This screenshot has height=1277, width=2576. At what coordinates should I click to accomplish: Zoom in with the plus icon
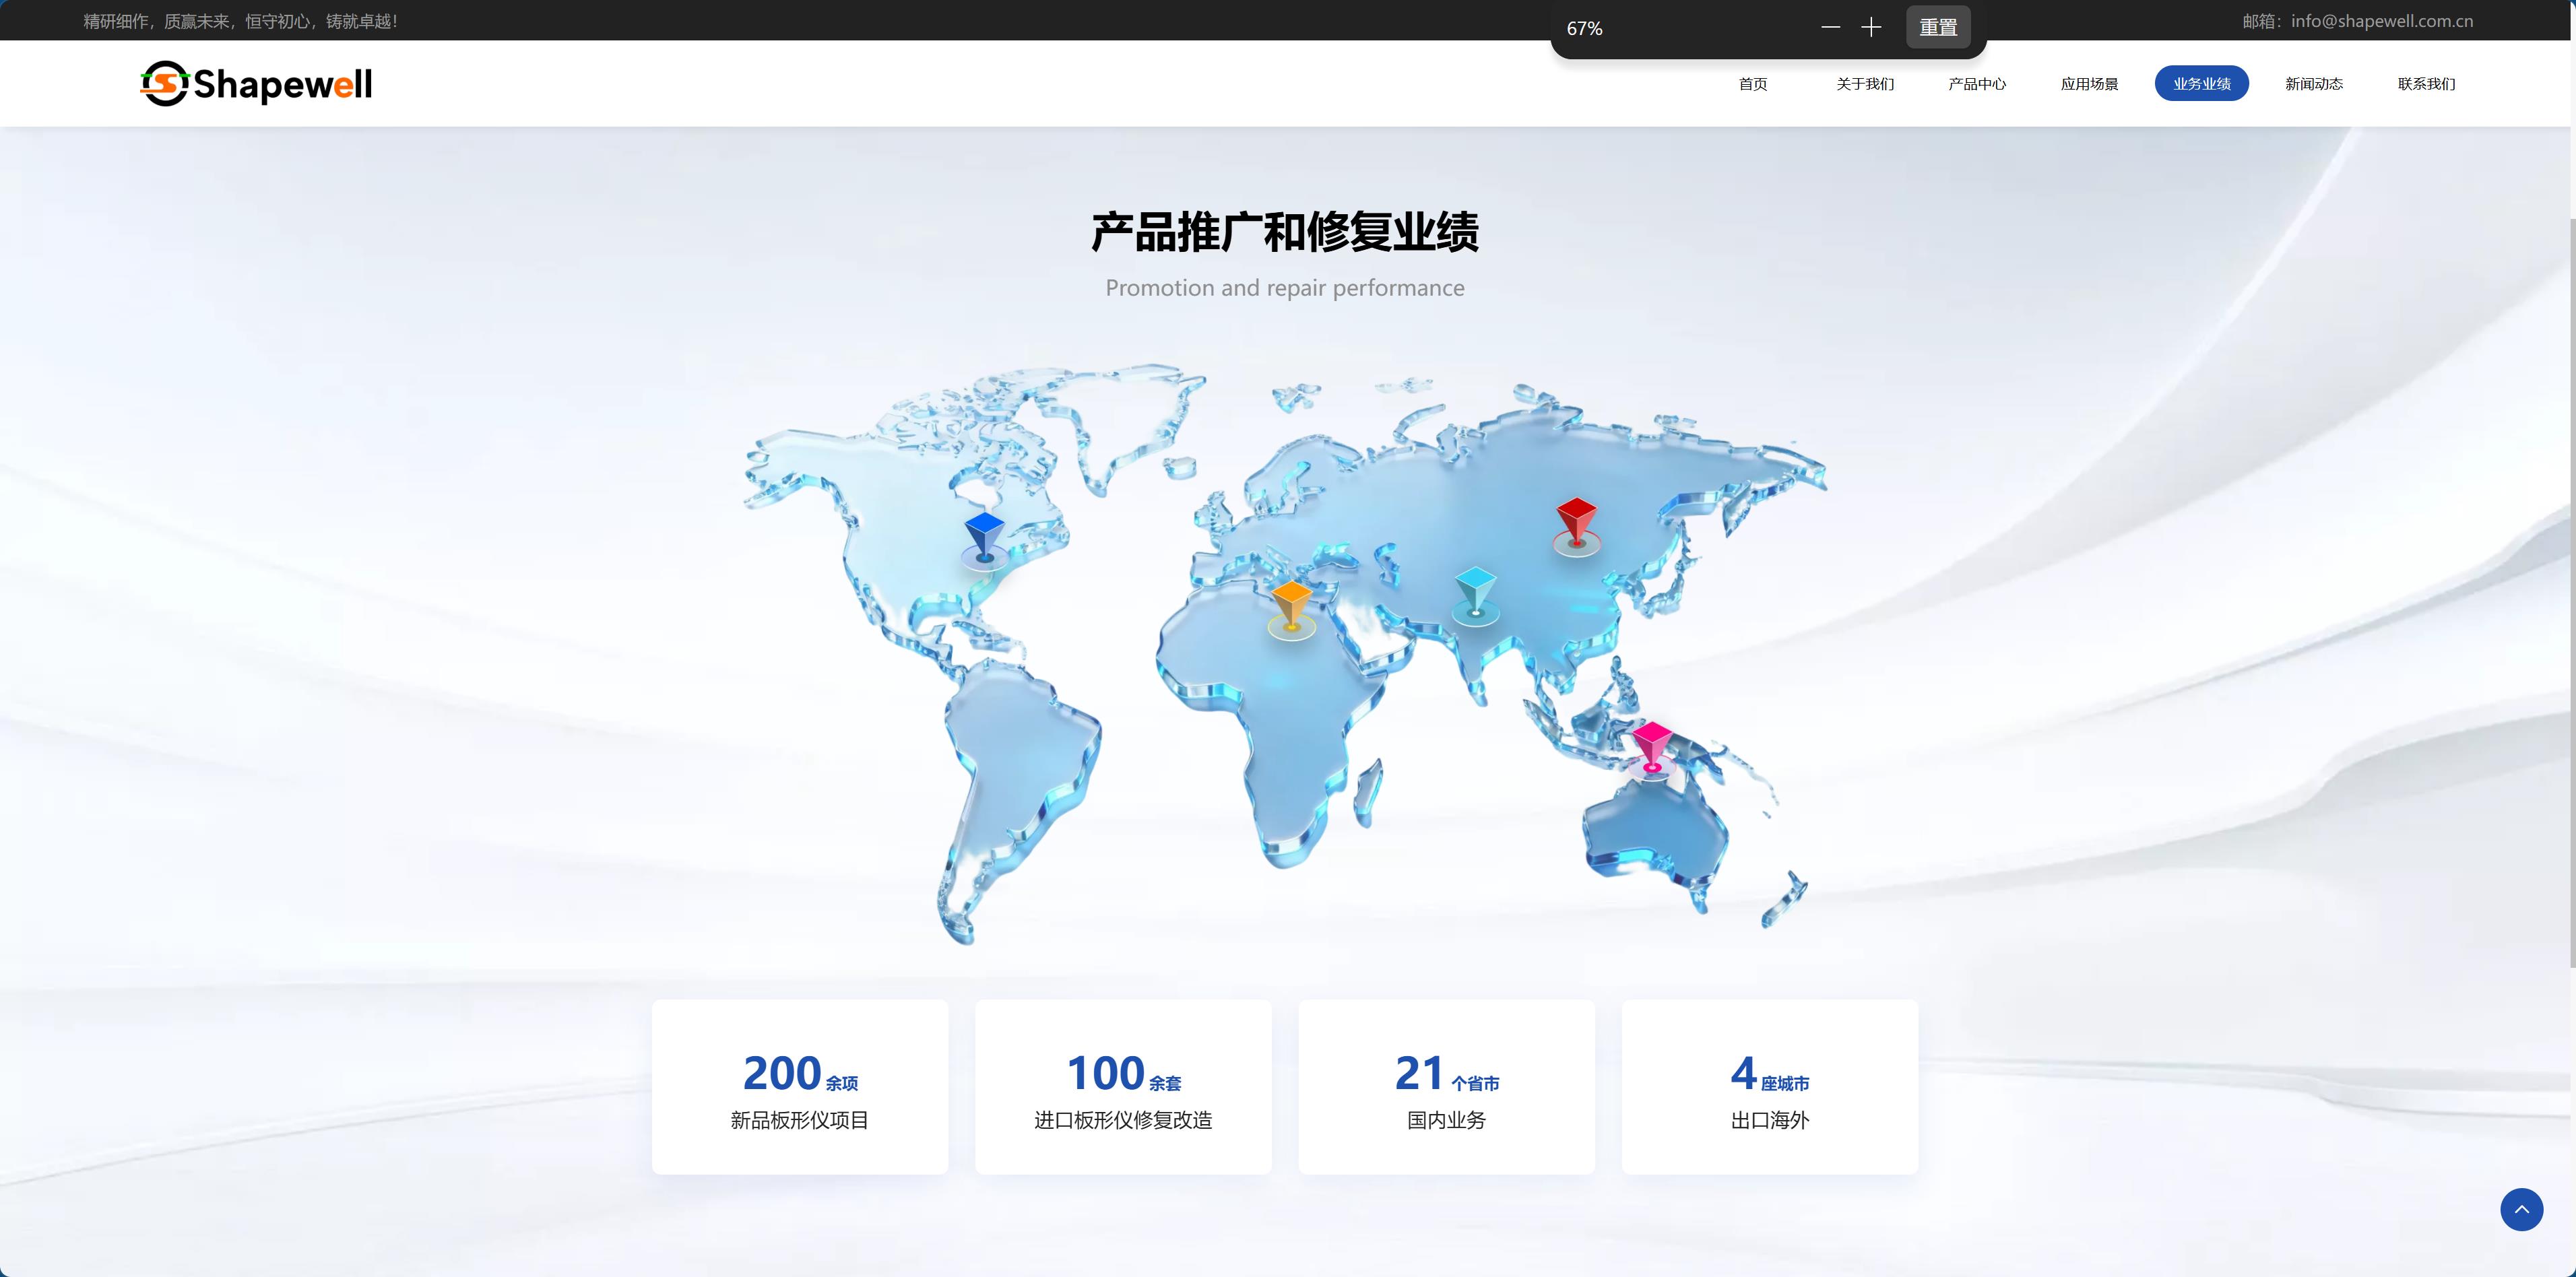pos(1871,28)
